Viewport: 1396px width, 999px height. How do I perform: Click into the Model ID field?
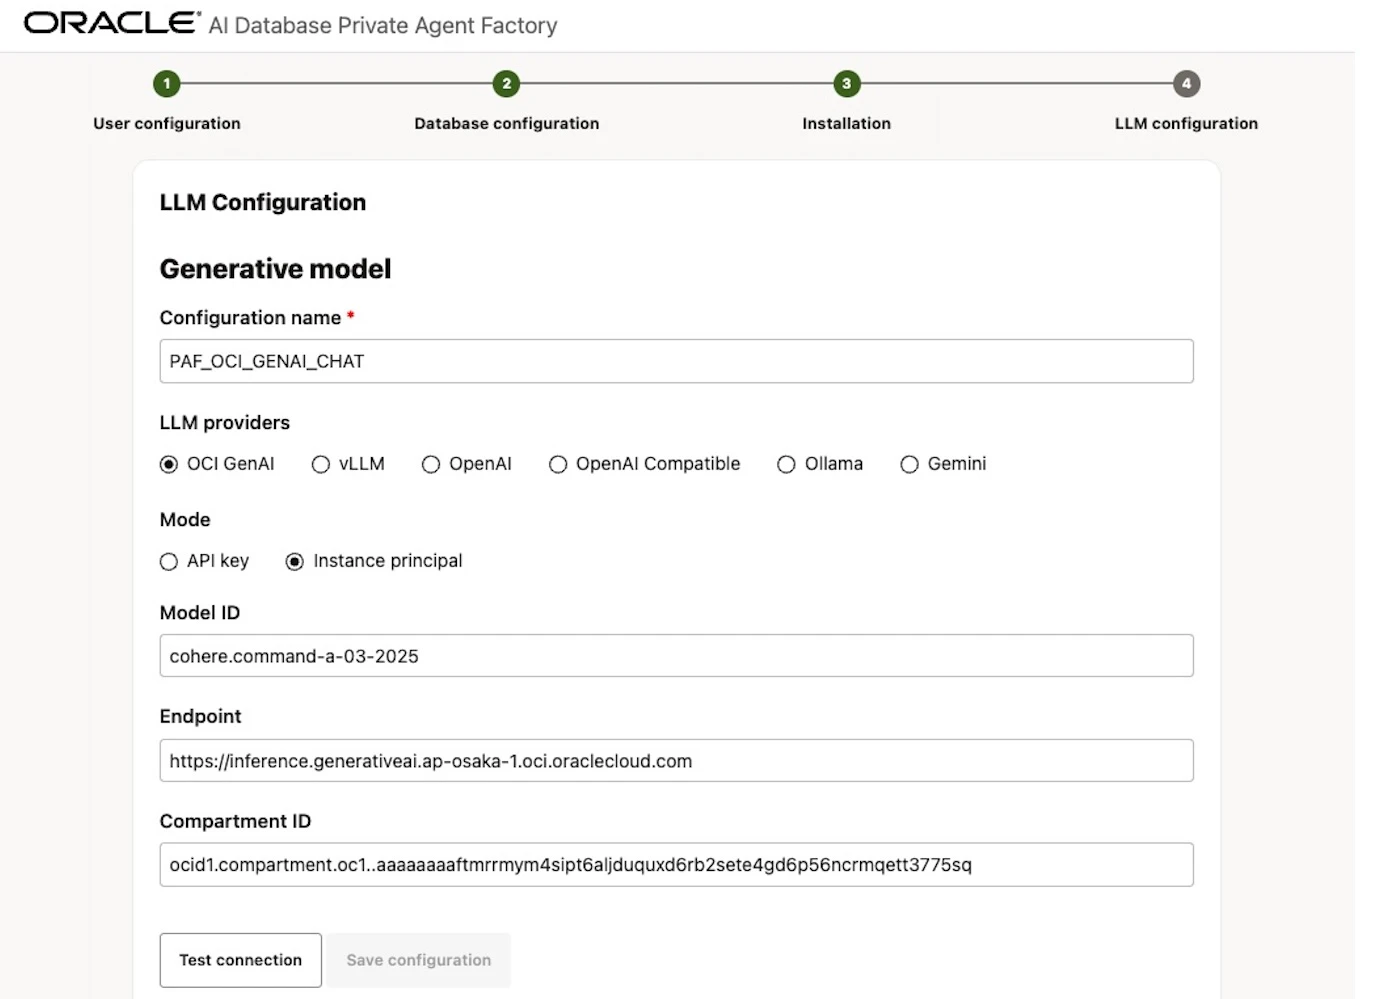click(677, 656)
